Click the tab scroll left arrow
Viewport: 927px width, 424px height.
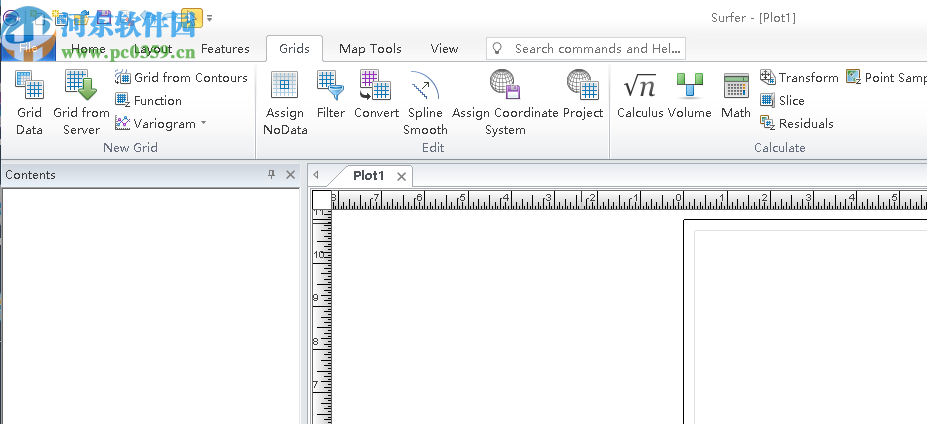click(316, 174)
